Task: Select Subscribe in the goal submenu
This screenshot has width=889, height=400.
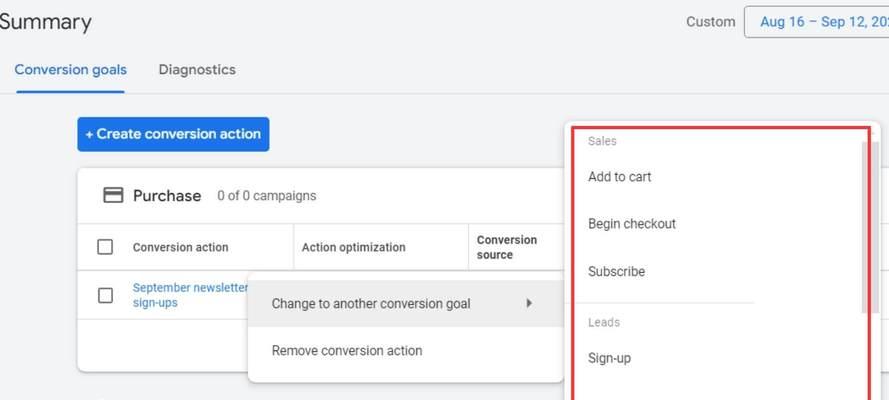Action: coord(616,271)
